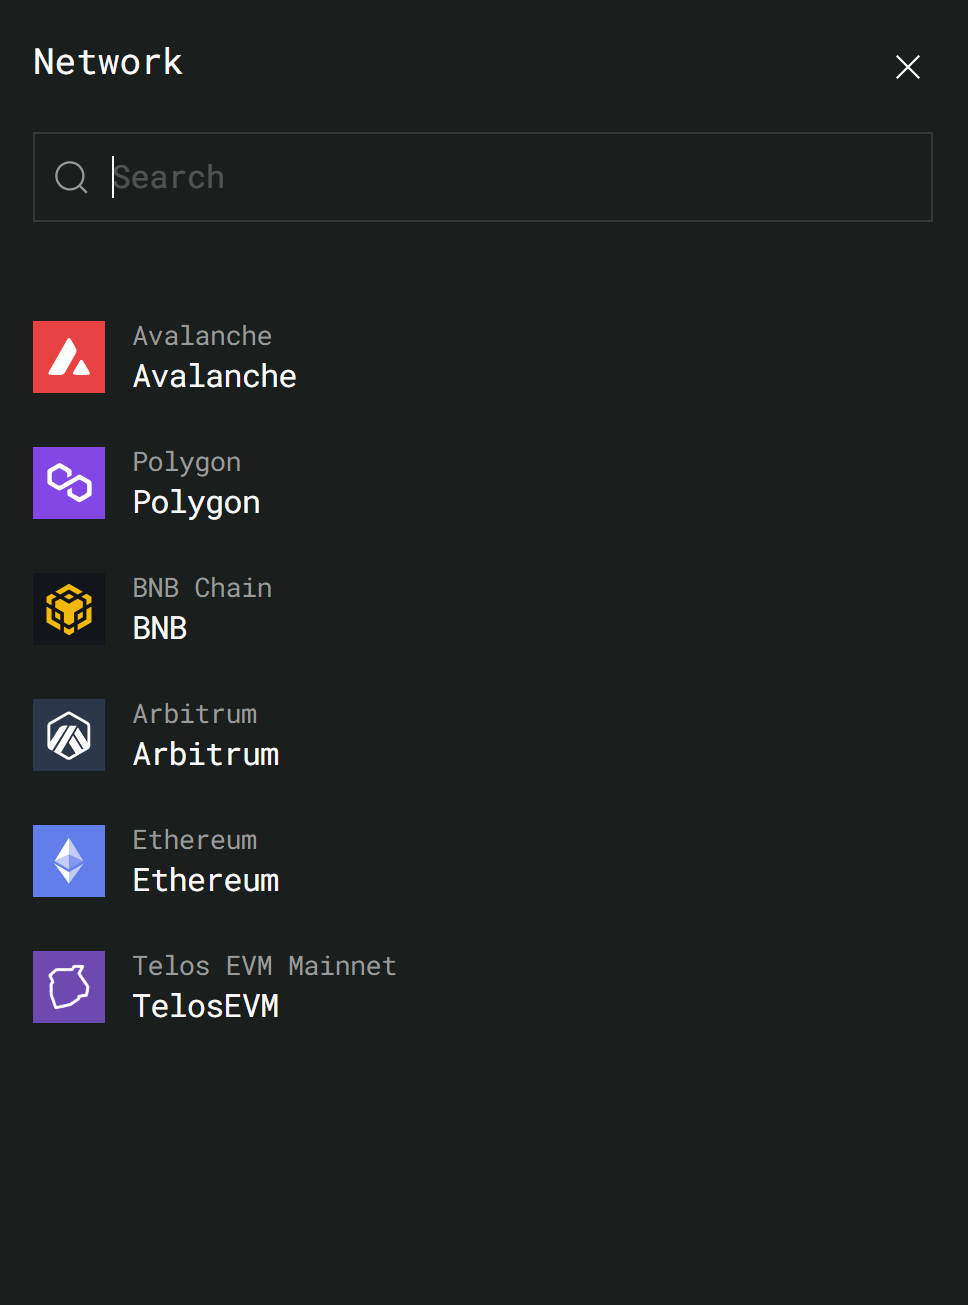
Task: Close the Network panel with the X
Action: [907, 67]
